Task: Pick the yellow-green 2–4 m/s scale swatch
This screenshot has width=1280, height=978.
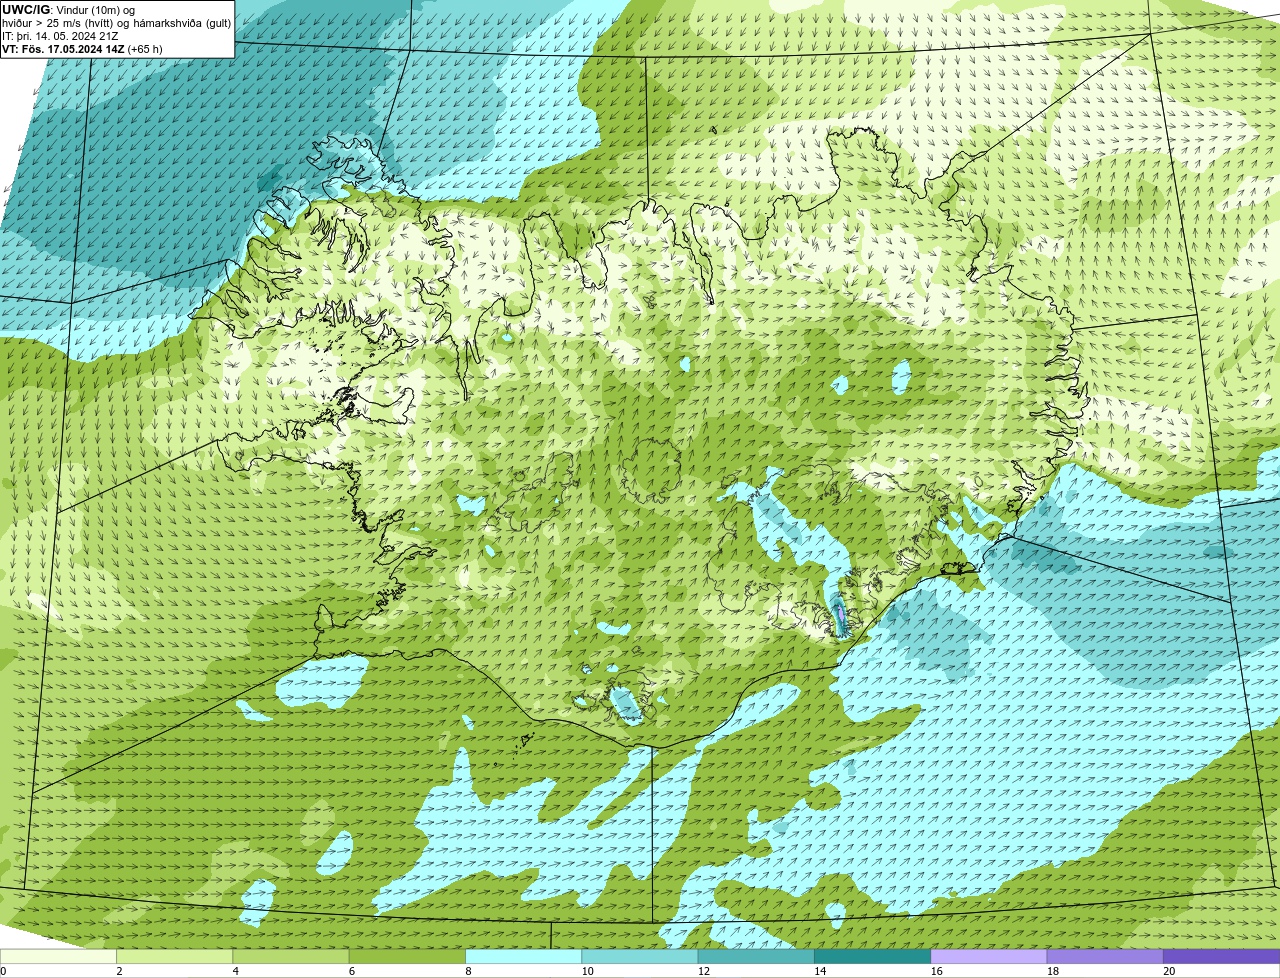Action: click(174, 956)
